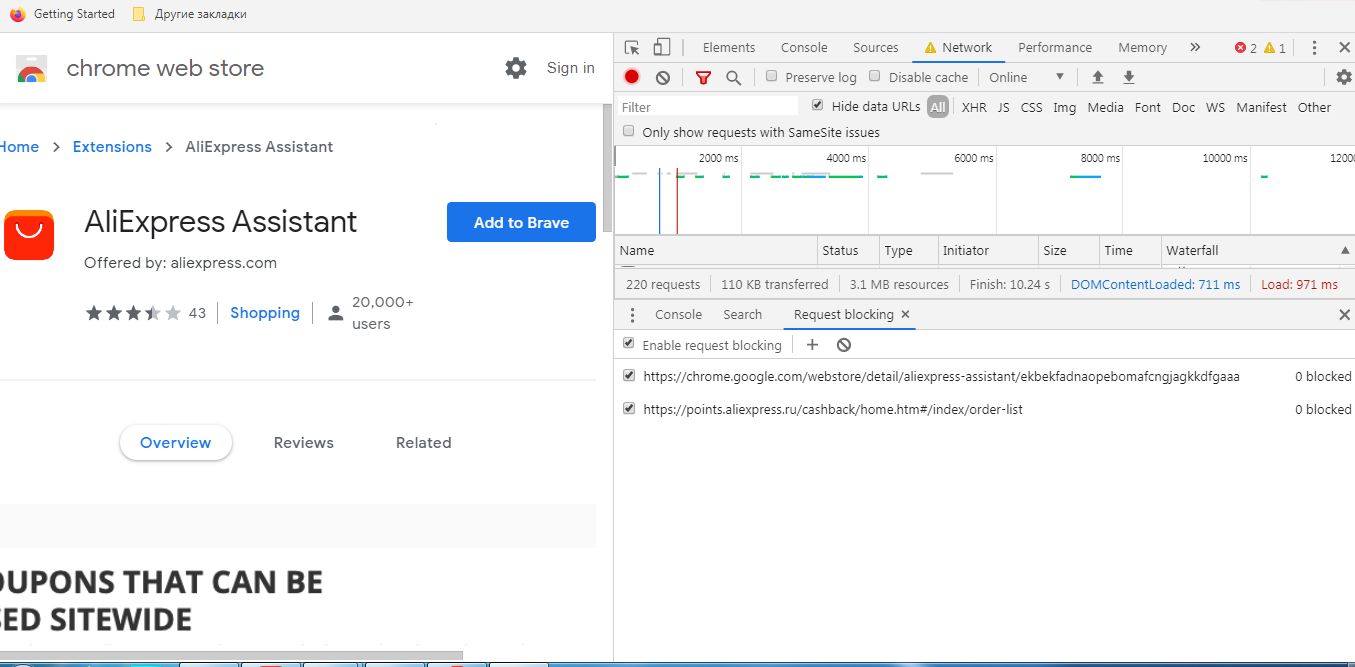This screenshot has height=667, width=1355.
Task: Select the All request filter
Action: (937, 107)
